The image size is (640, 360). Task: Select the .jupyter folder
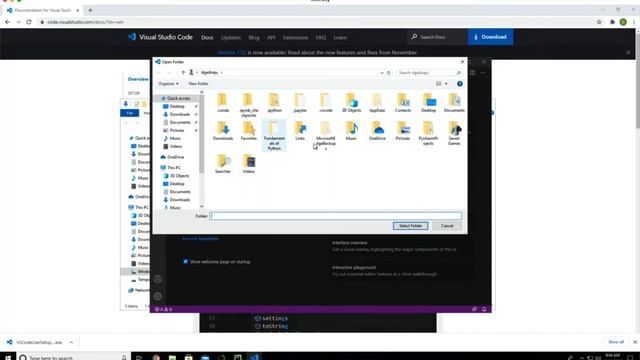coord(300,103)
